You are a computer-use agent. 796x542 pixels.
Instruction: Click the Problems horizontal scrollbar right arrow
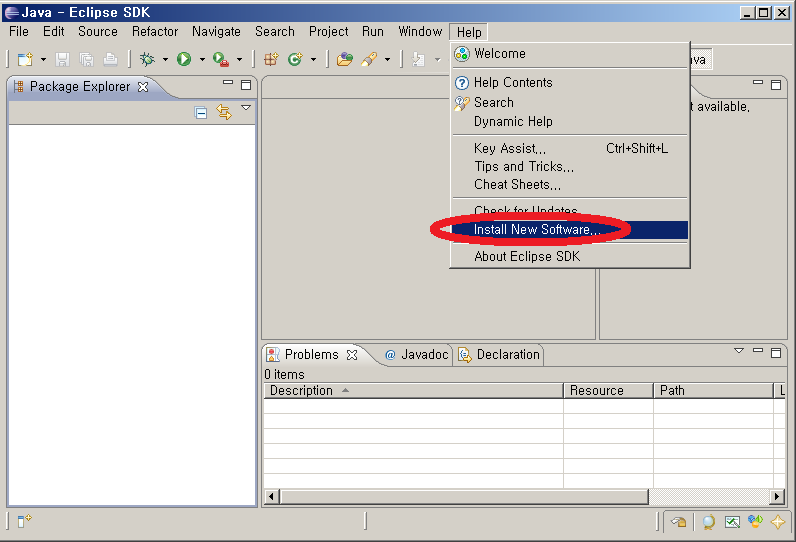click(x=777, y=496)
